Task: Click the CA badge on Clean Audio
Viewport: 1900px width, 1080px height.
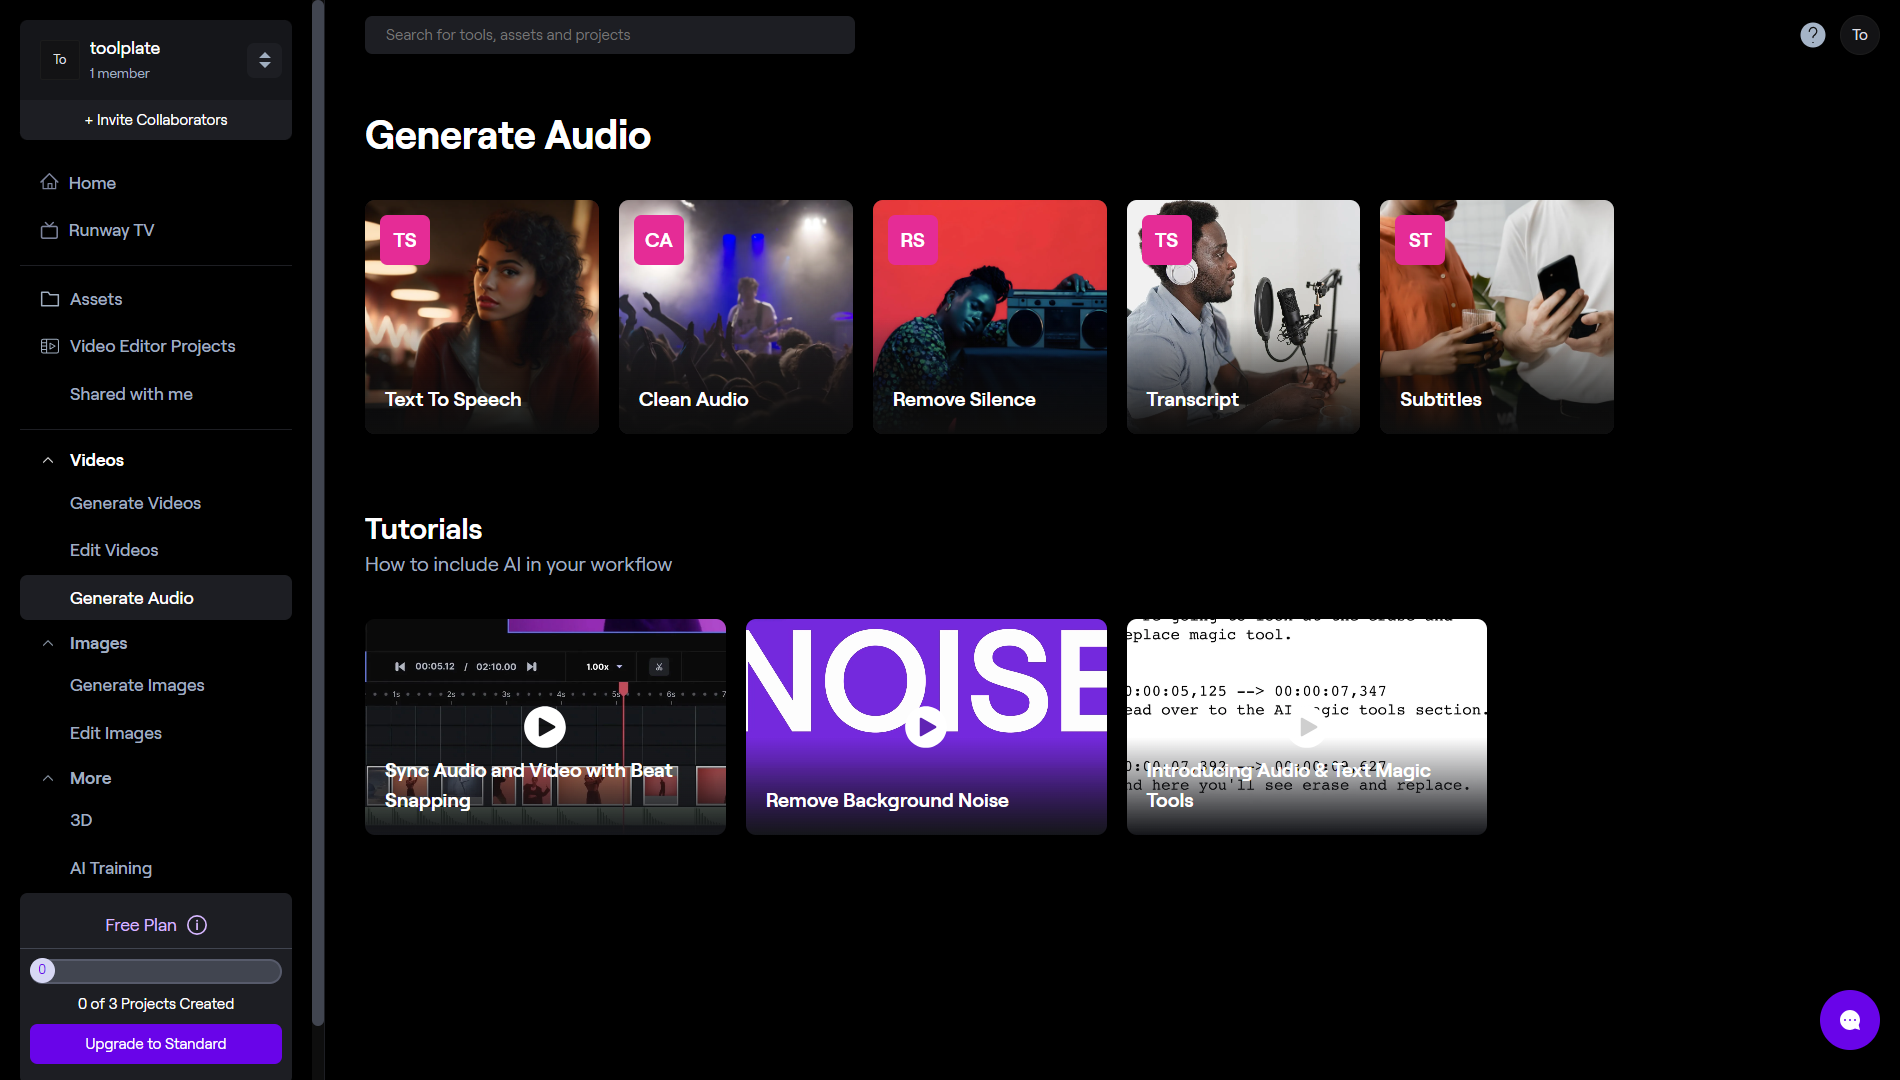Action: tap(659, 240)
